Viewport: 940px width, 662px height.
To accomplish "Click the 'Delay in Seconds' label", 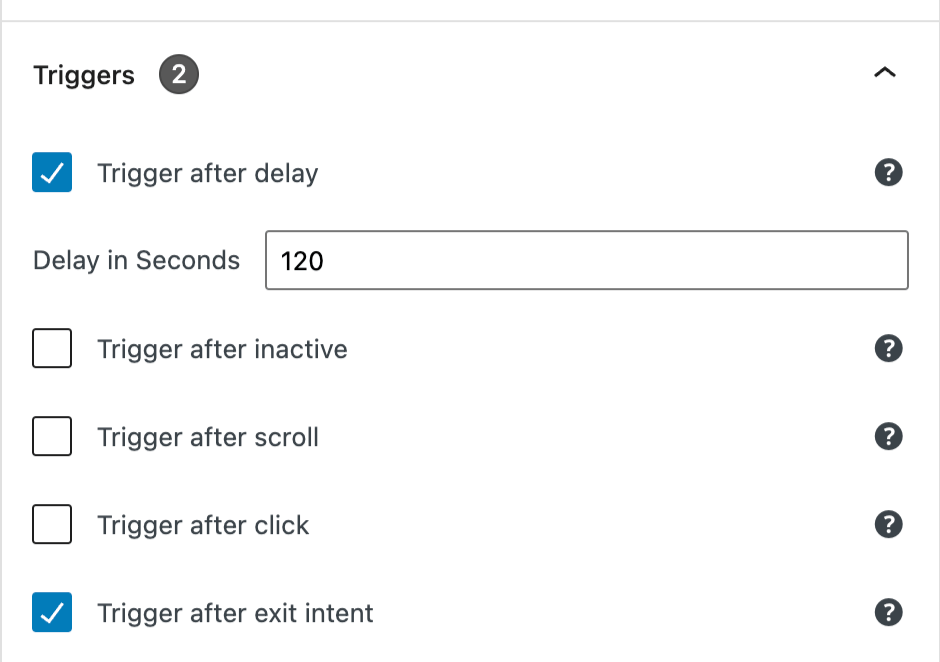I will [136, 261].
